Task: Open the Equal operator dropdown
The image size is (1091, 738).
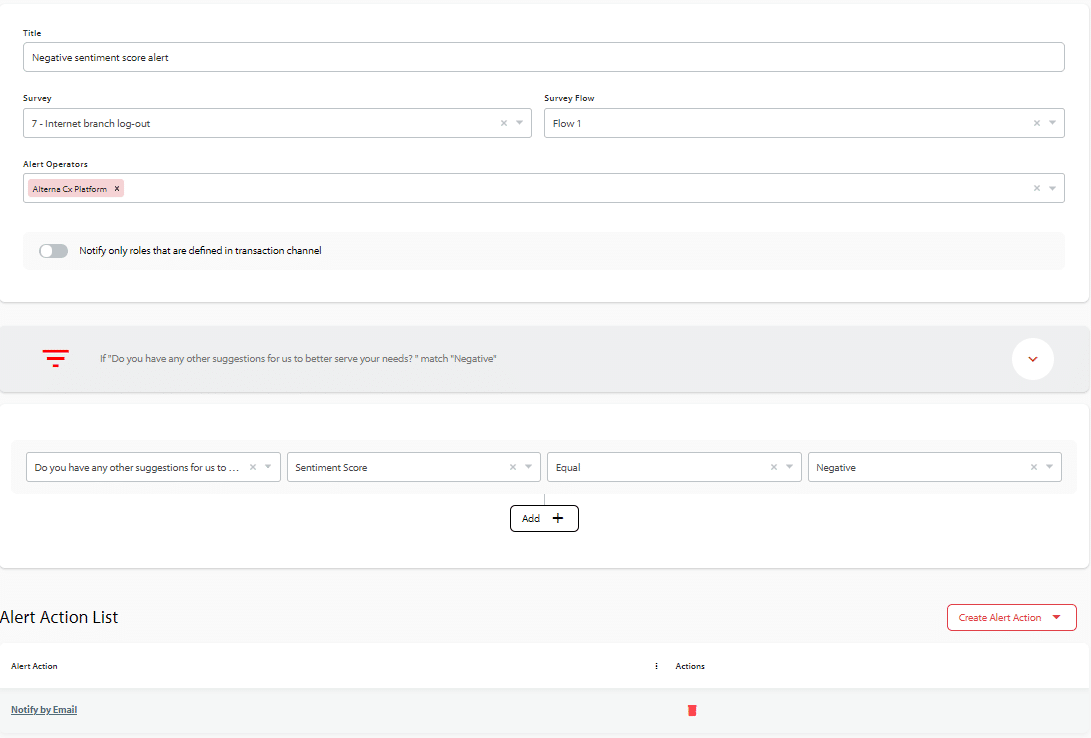Action: pos(790,467)
